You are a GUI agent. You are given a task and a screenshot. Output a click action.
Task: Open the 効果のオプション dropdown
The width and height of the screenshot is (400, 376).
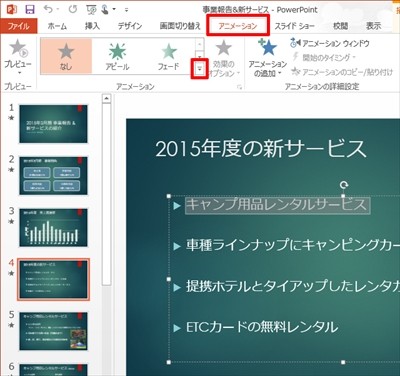(x=224, y=59)
